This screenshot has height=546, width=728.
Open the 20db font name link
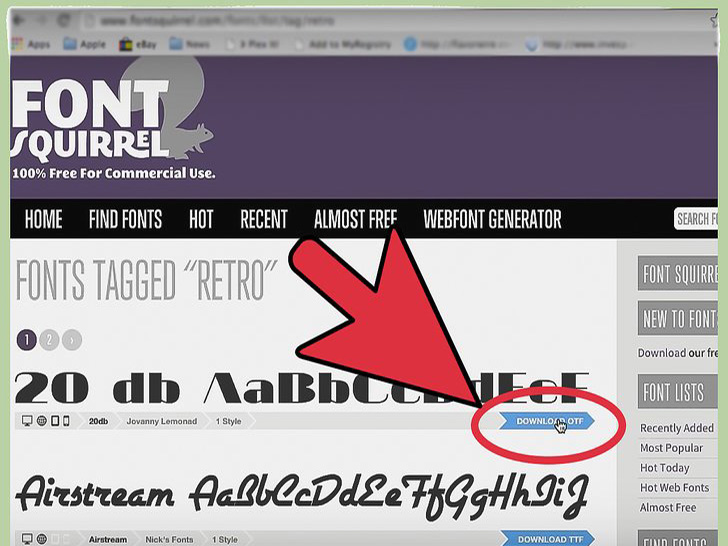98,422
